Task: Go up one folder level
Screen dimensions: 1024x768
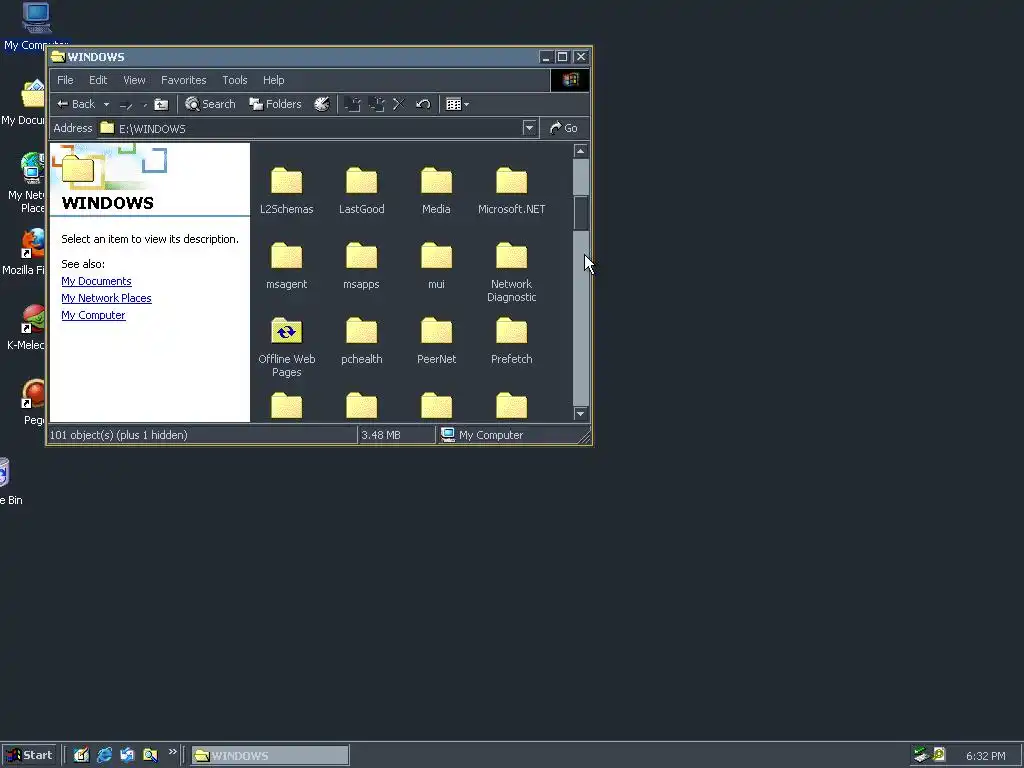Action: 161,104
